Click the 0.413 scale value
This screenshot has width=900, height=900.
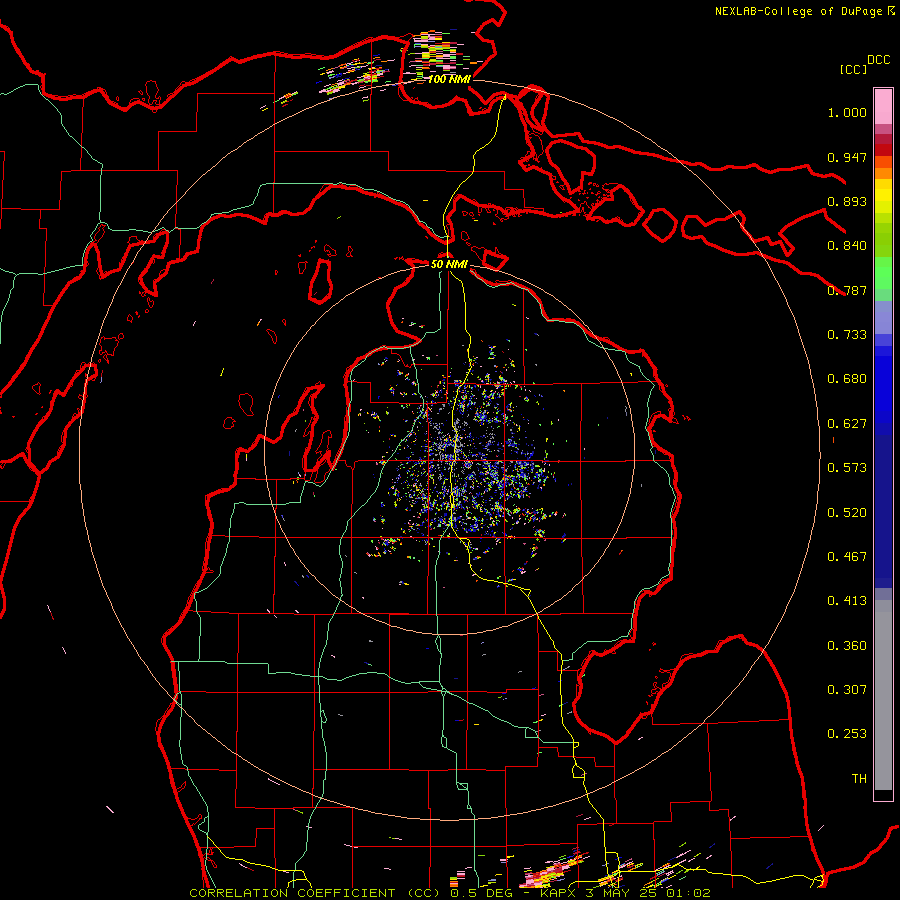[x=847, y=601]
